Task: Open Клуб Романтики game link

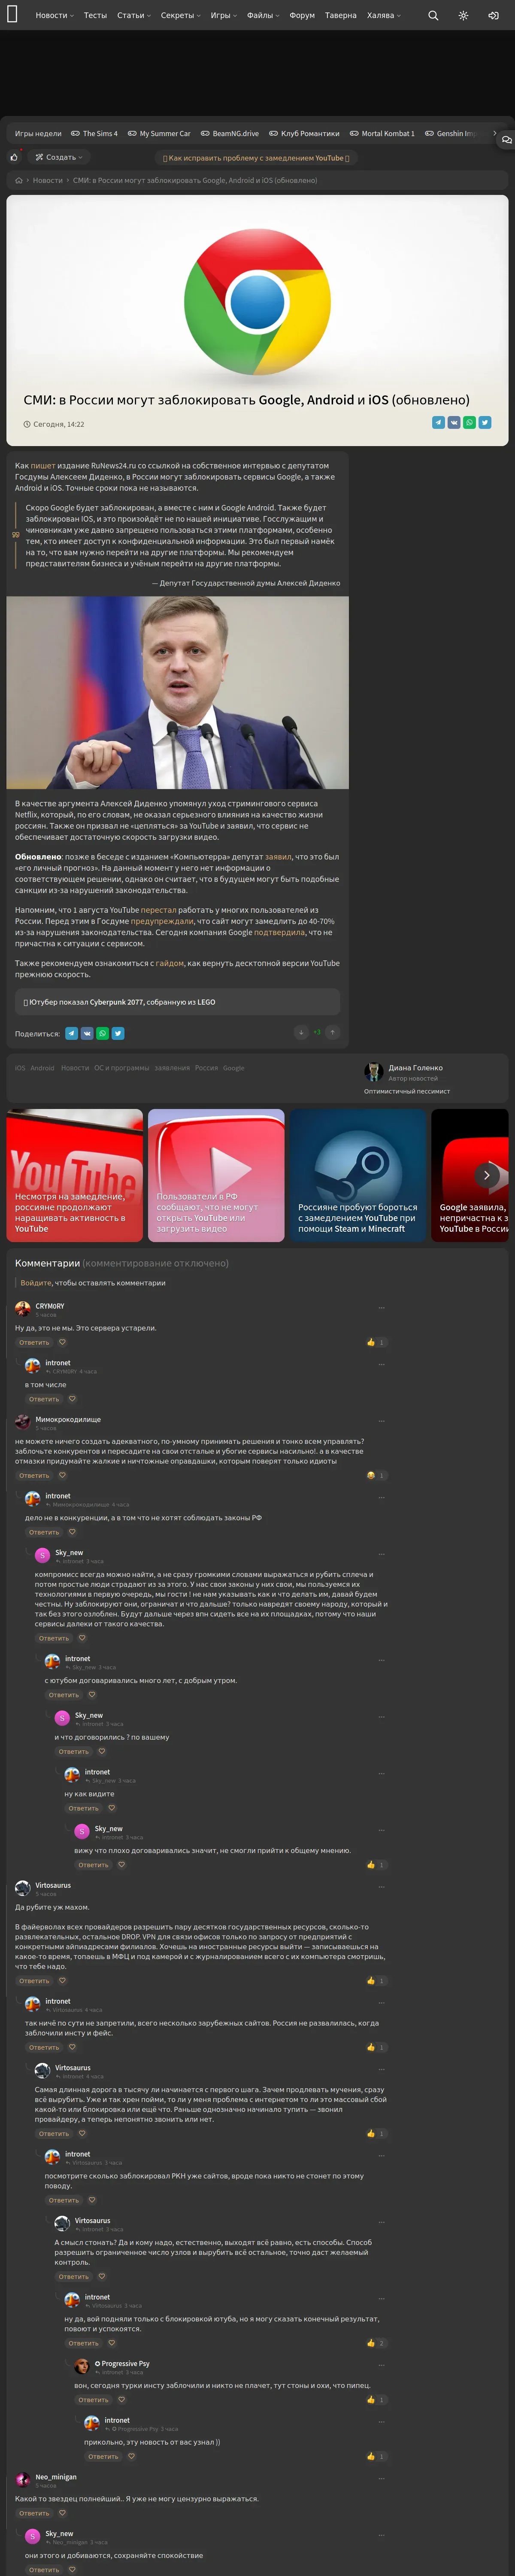Action: (304, 133)
